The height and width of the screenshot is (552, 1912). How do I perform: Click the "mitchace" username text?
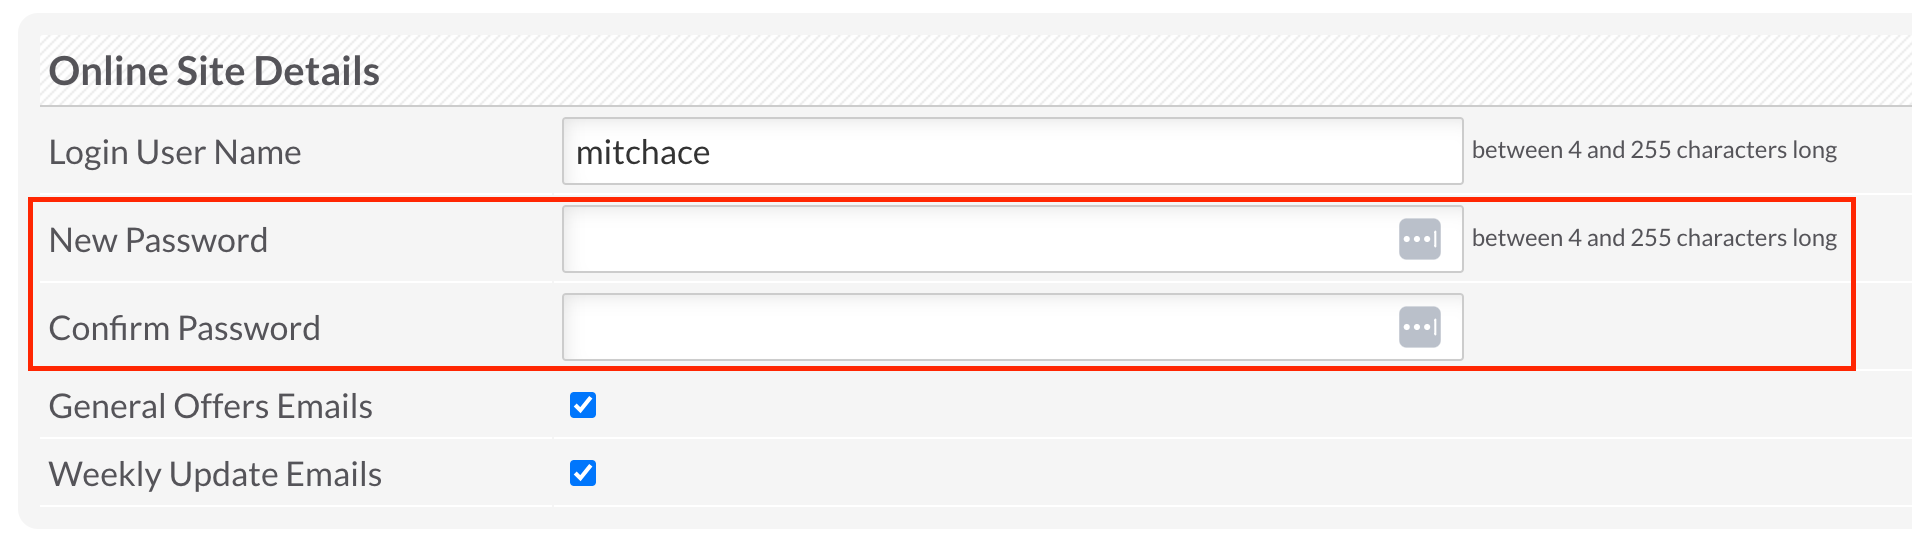point(643,153)
